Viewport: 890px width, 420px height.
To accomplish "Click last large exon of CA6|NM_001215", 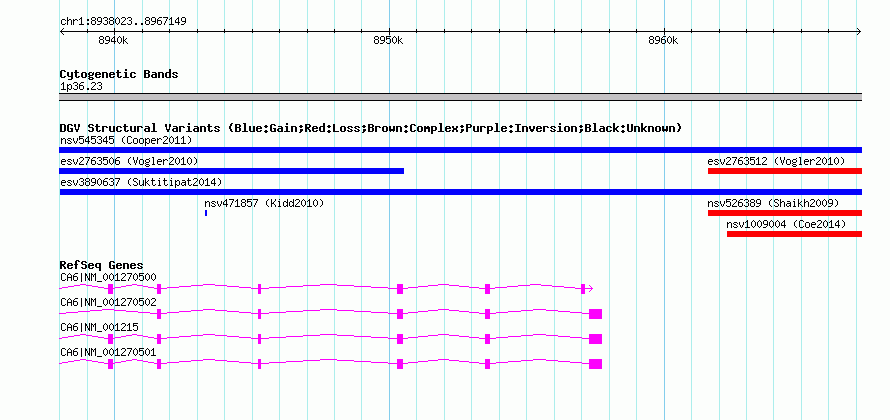I will coord(595,339).
